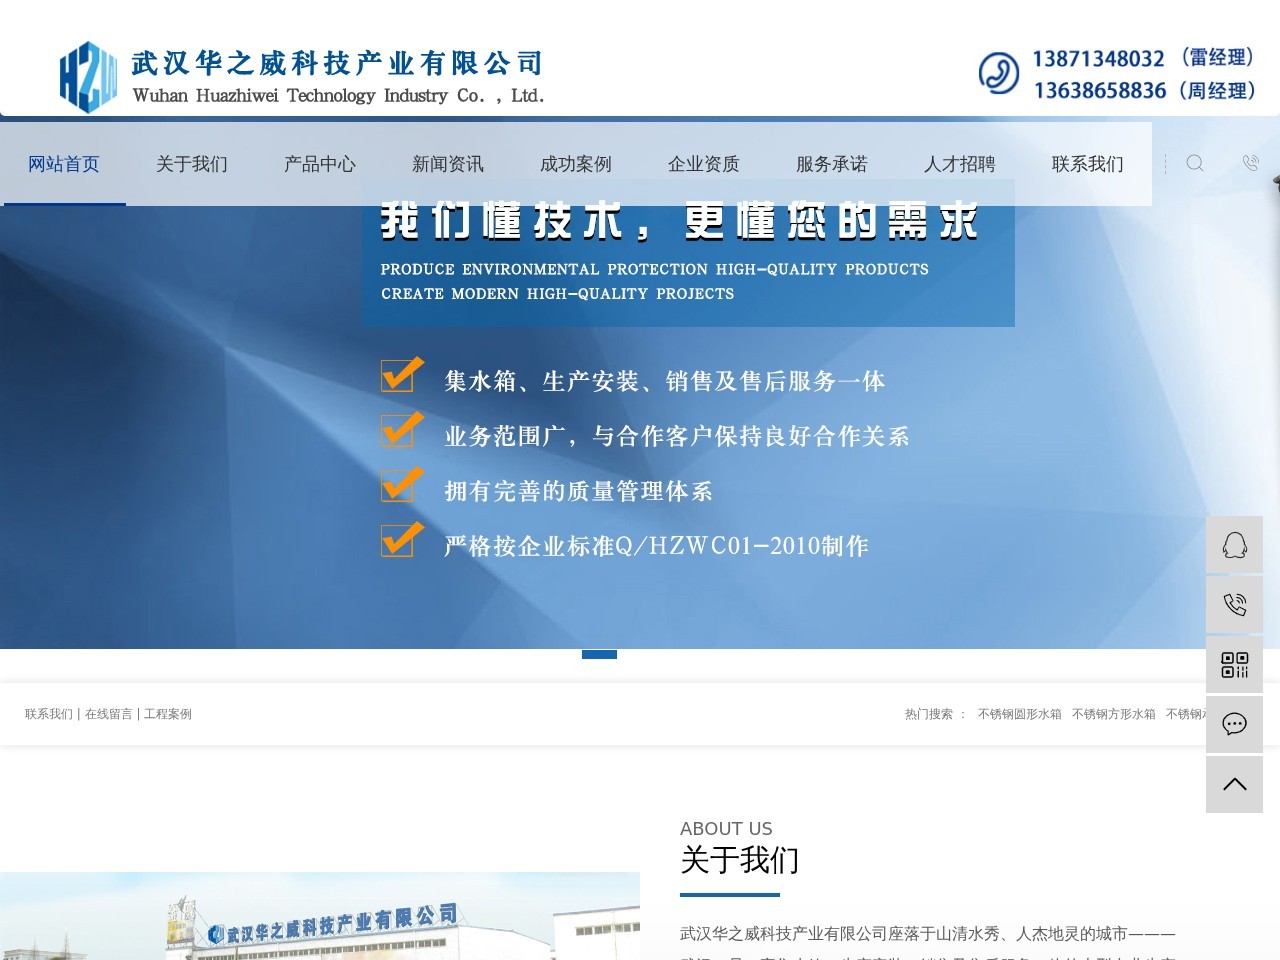Click the 工程案例 link
Image resolution: width=1280 pixels, height=960 pixels.
point(168,714)
